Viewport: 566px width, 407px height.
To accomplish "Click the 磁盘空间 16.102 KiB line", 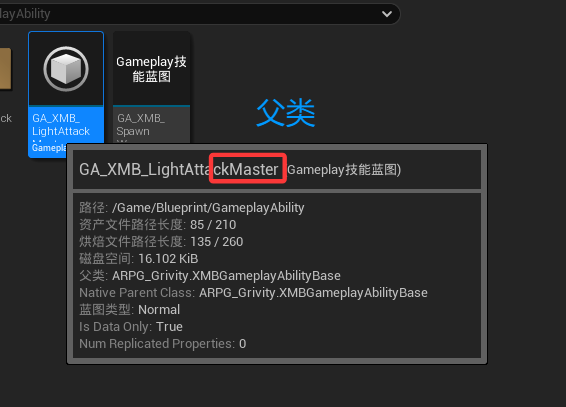I will 139,259.
